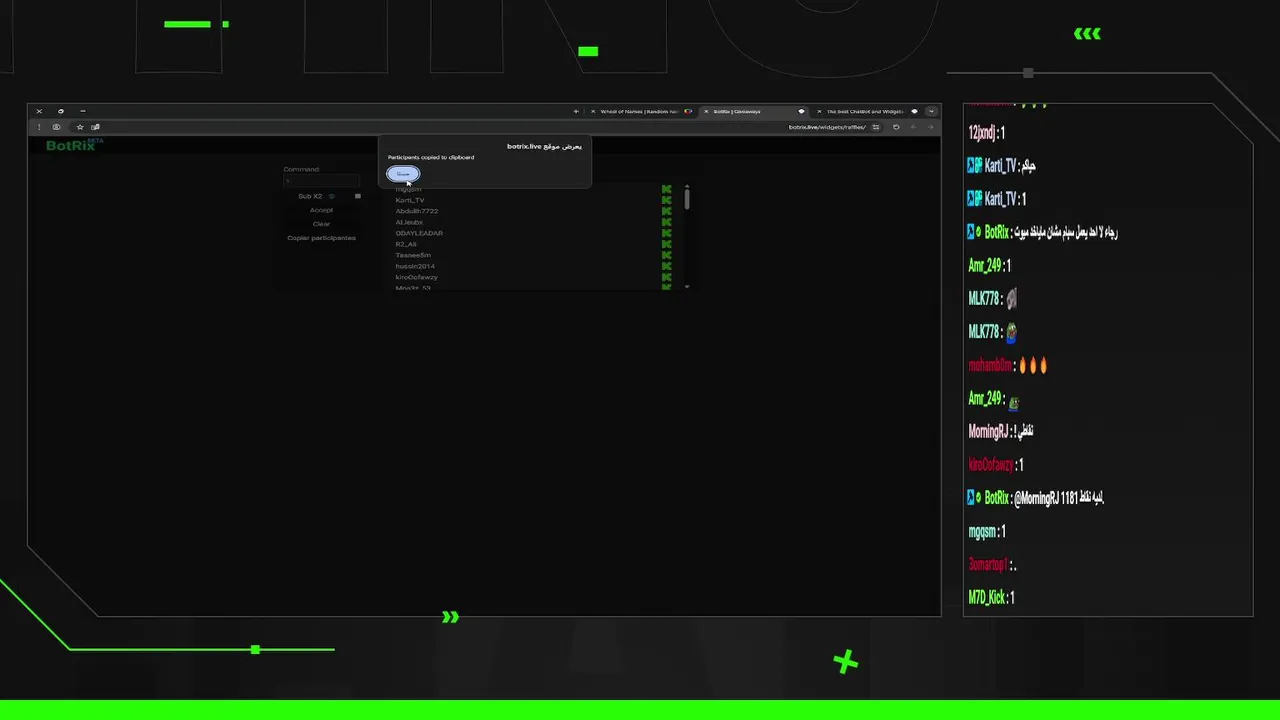Confirm the clipboard alert dialog button
The image size is (1280, 720).
(x=403, y=174)
